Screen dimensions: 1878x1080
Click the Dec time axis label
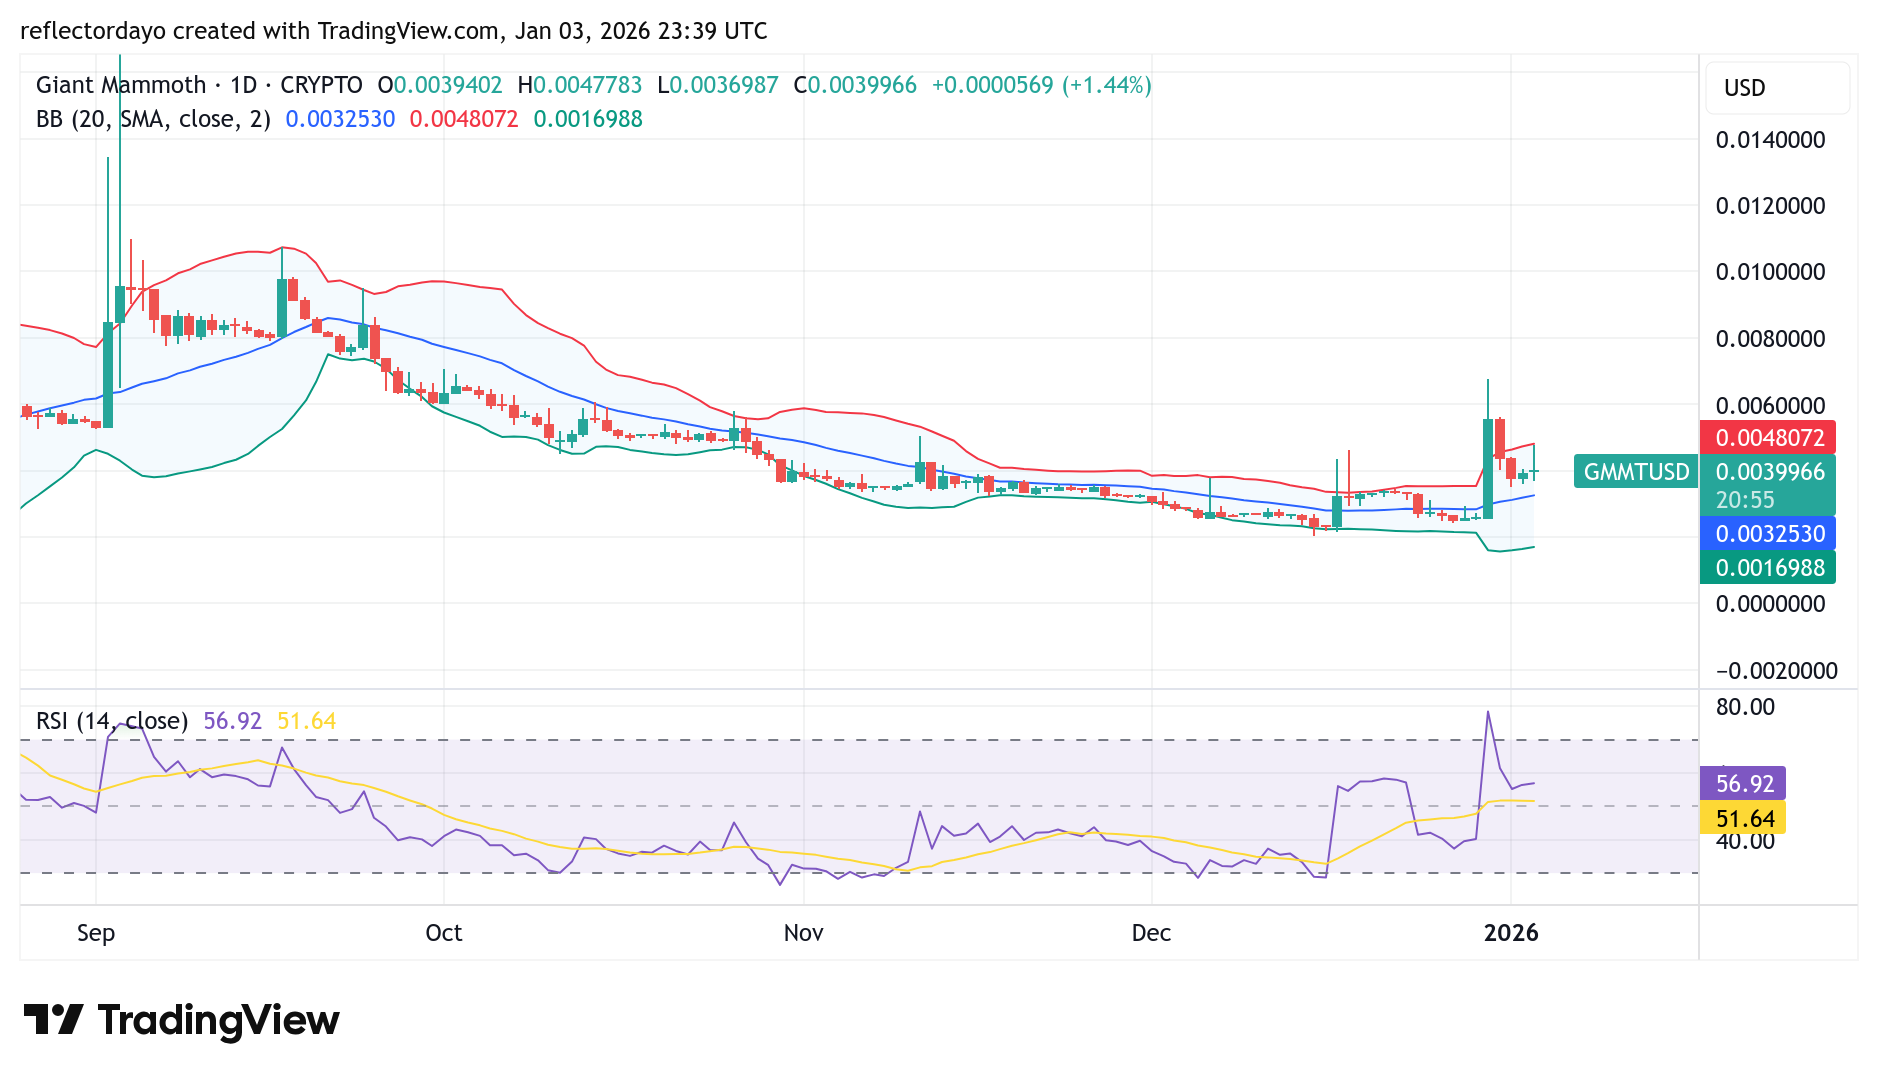point(1151,933)
